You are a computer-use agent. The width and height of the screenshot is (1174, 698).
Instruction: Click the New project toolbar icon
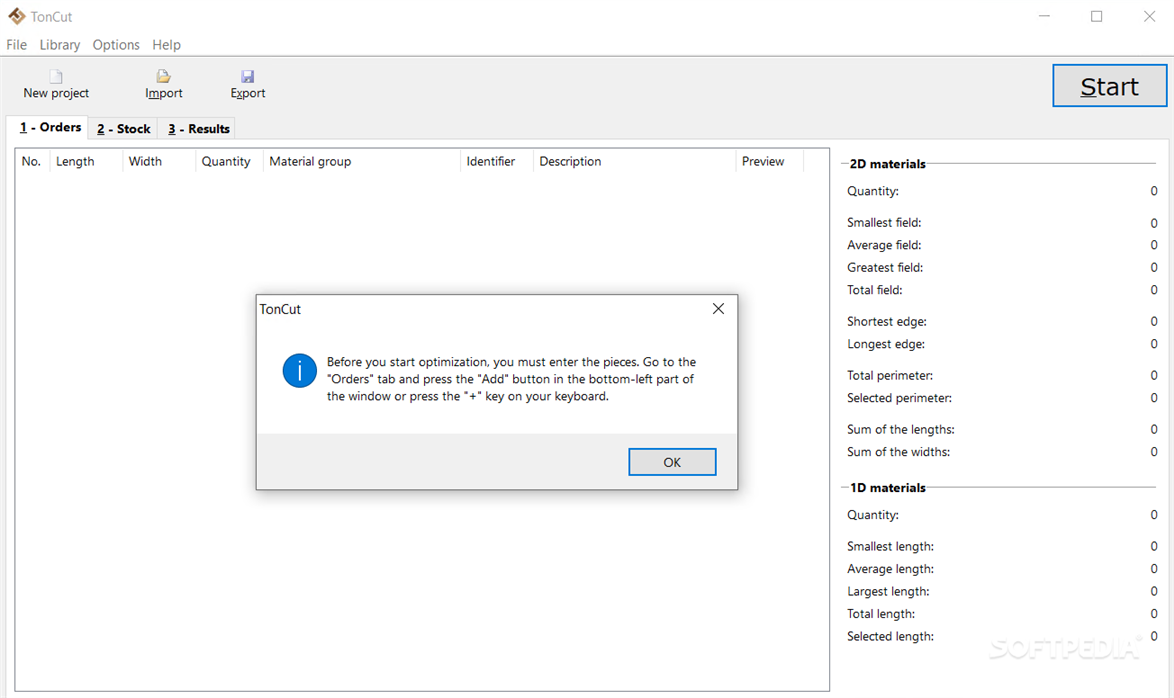56,76
